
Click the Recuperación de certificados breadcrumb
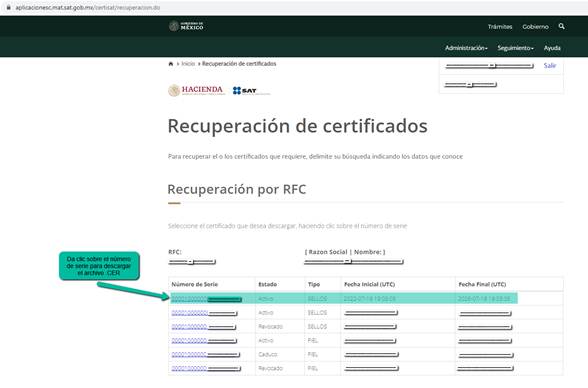point(239,64)
